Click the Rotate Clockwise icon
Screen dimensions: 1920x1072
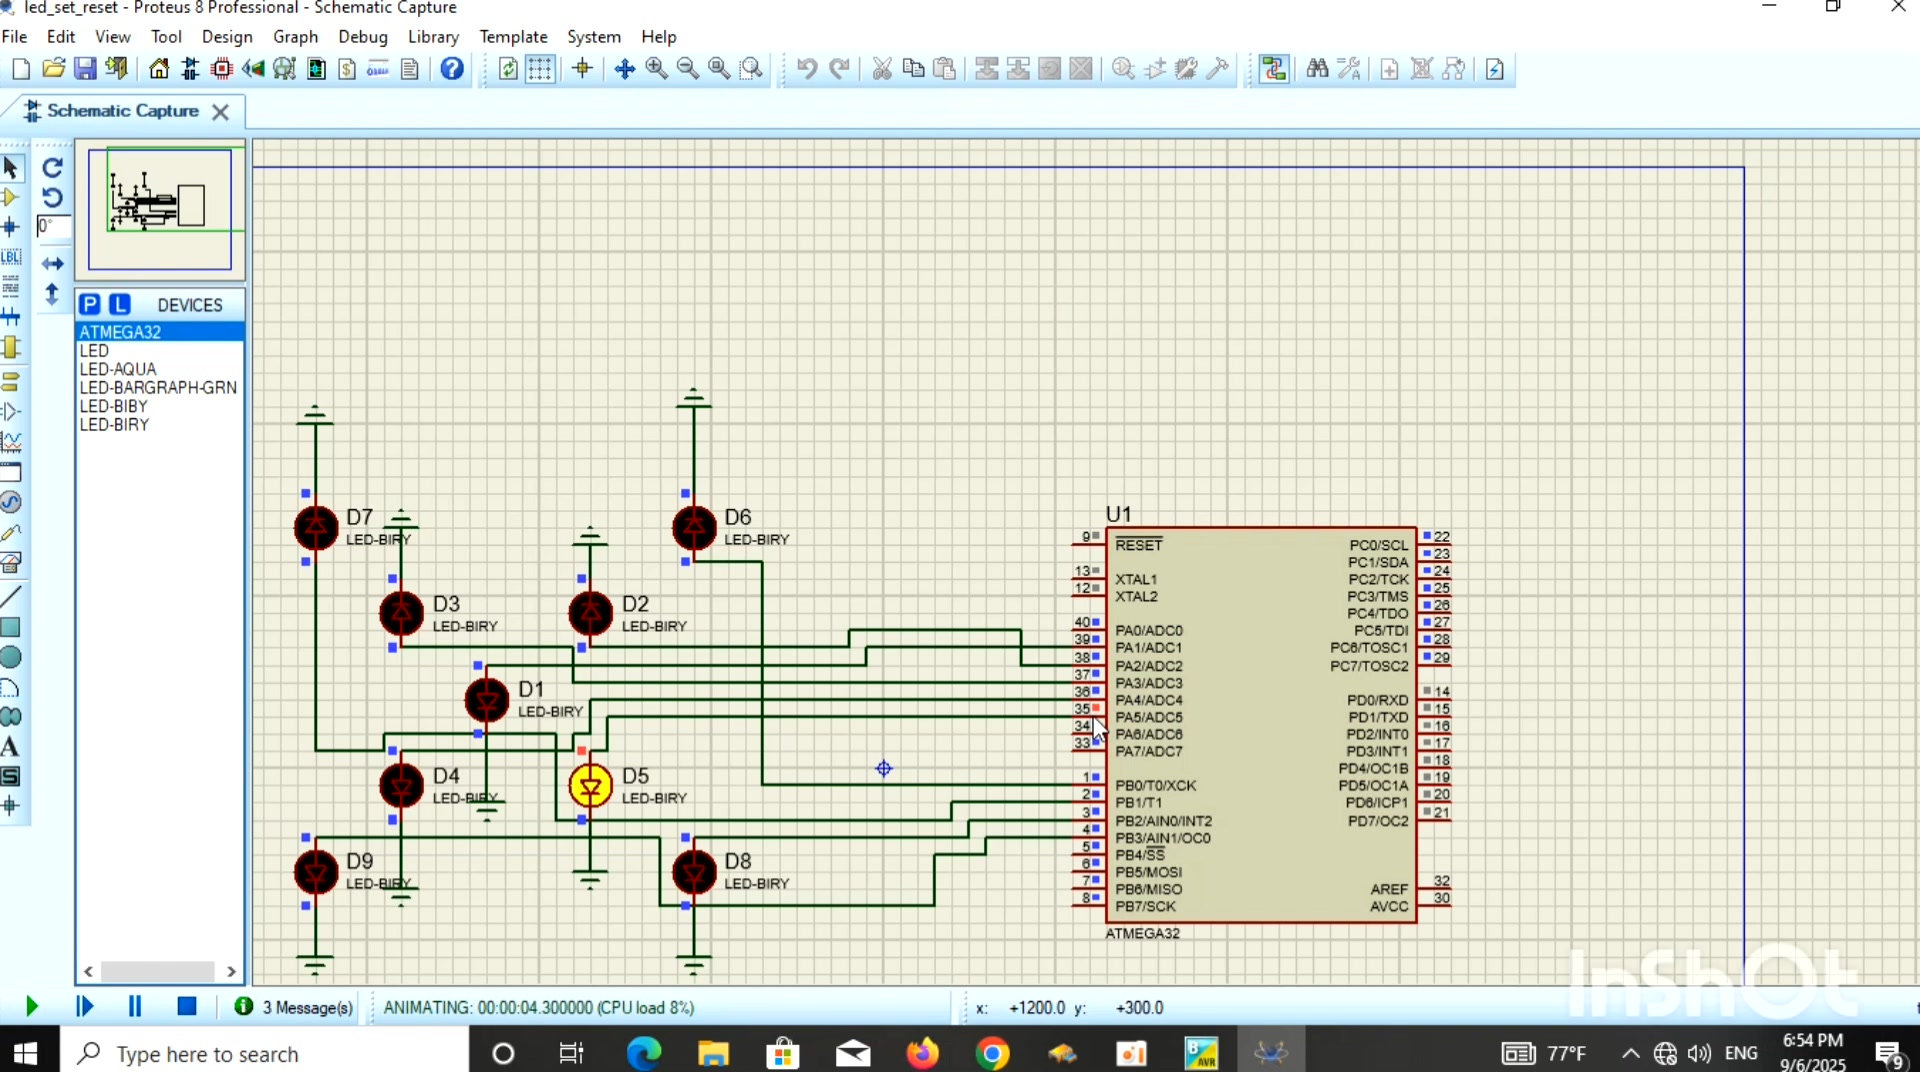point(53,167)
